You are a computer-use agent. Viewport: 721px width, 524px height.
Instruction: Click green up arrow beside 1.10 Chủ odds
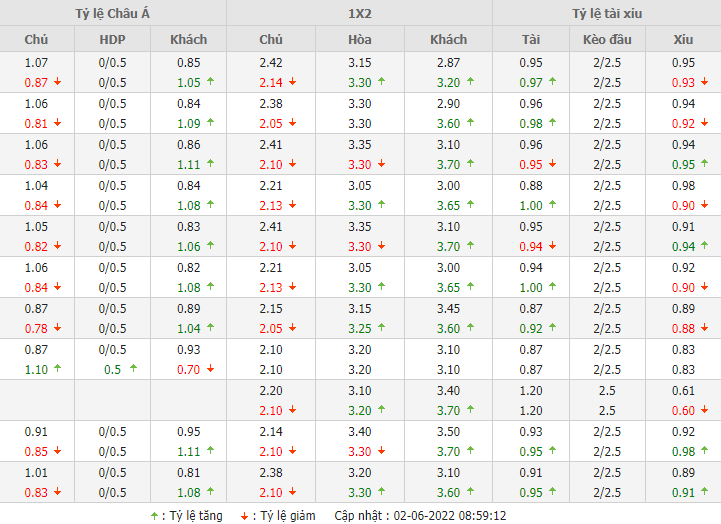[x=57, y=368]
